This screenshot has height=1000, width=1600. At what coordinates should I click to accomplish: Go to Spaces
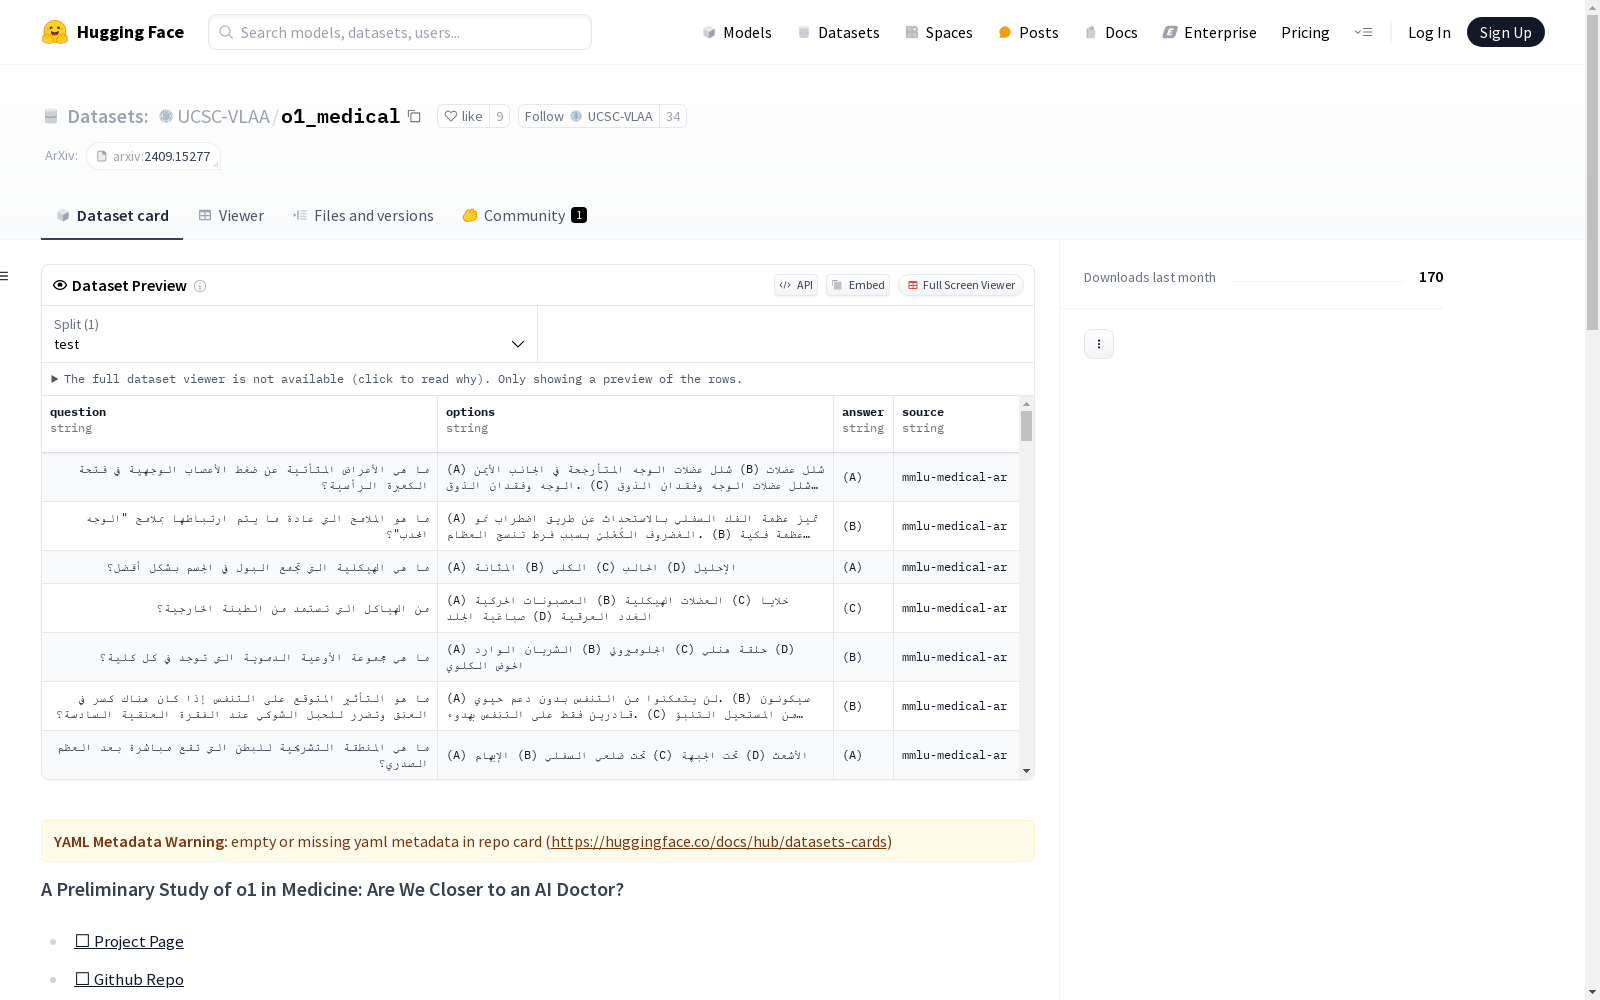939,32
